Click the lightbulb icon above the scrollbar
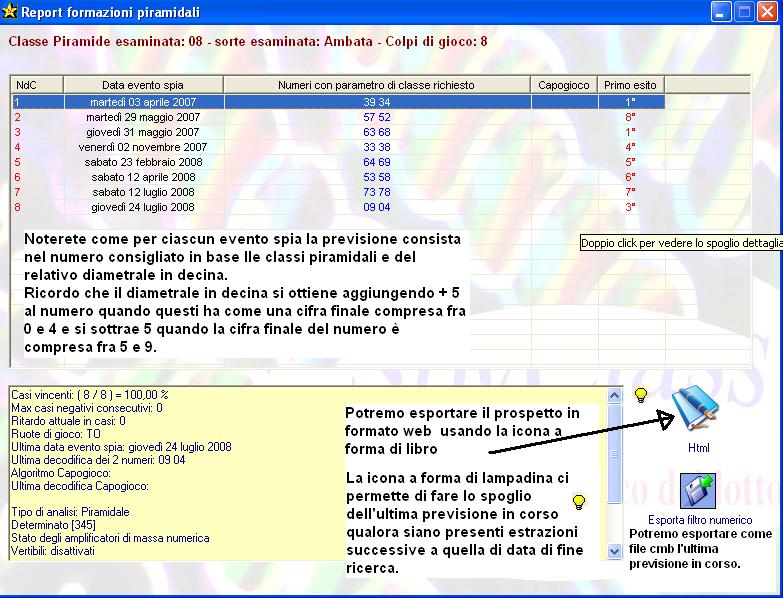783x598 pixels. tap(641, 395)
